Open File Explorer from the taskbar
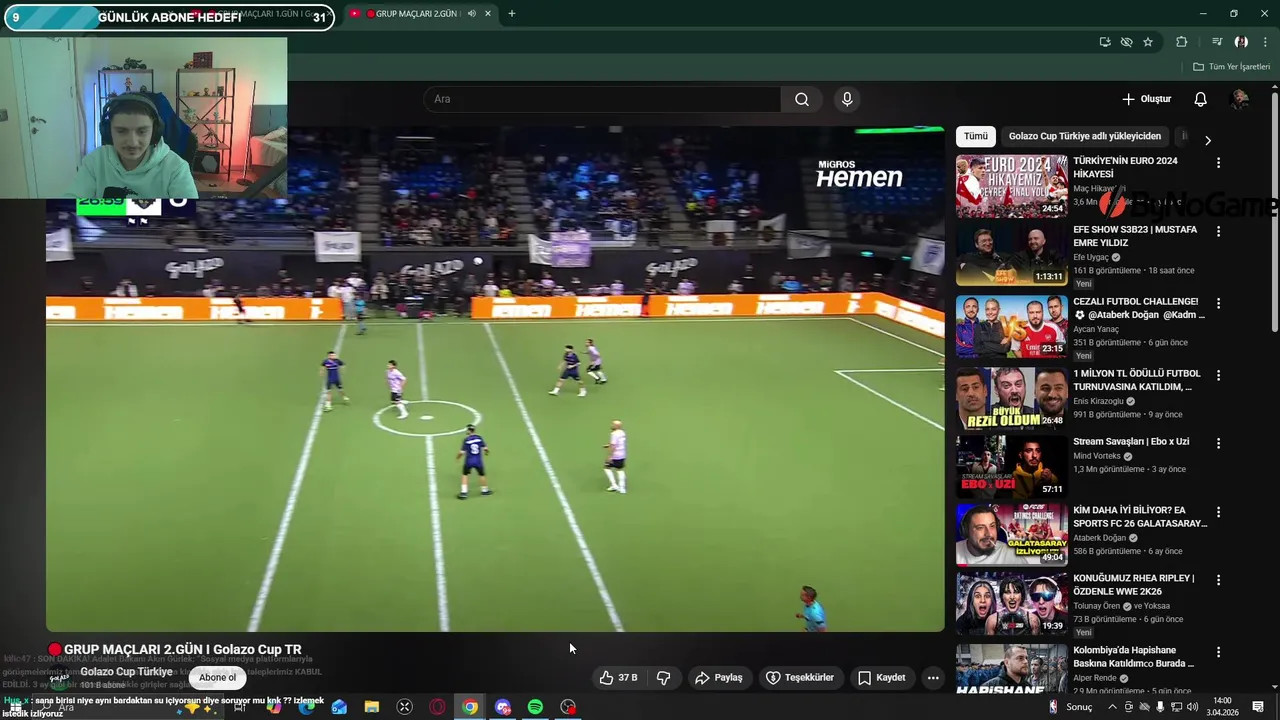Image resolution: width=1280 pixels, height=720 pixels. click(x=371, y=707)
